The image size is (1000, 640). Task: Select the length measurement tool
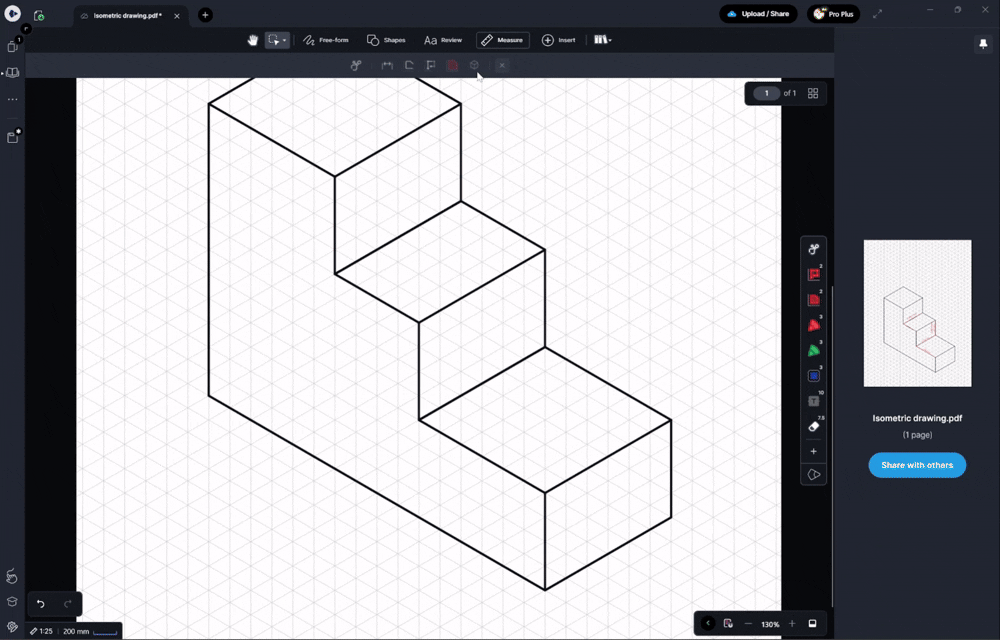click(x=387, y=65)
